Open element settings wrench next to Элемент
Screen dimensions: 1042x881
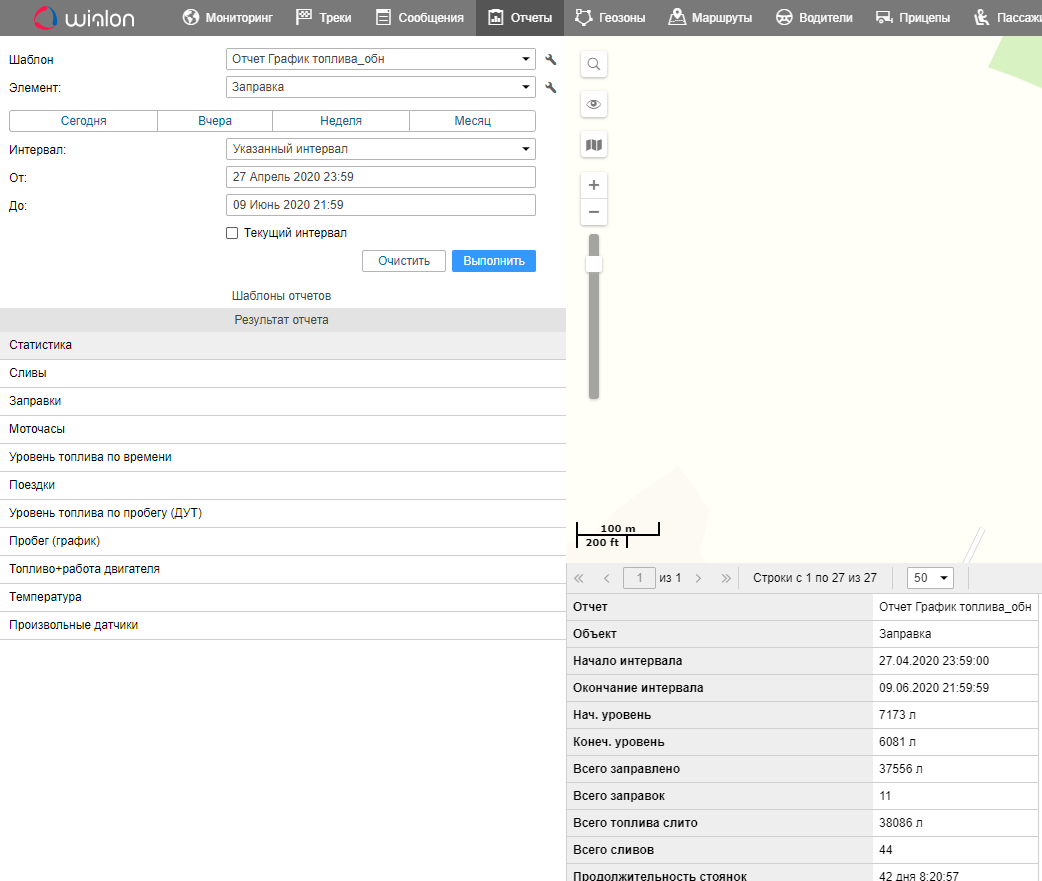[x=550, y=88]
